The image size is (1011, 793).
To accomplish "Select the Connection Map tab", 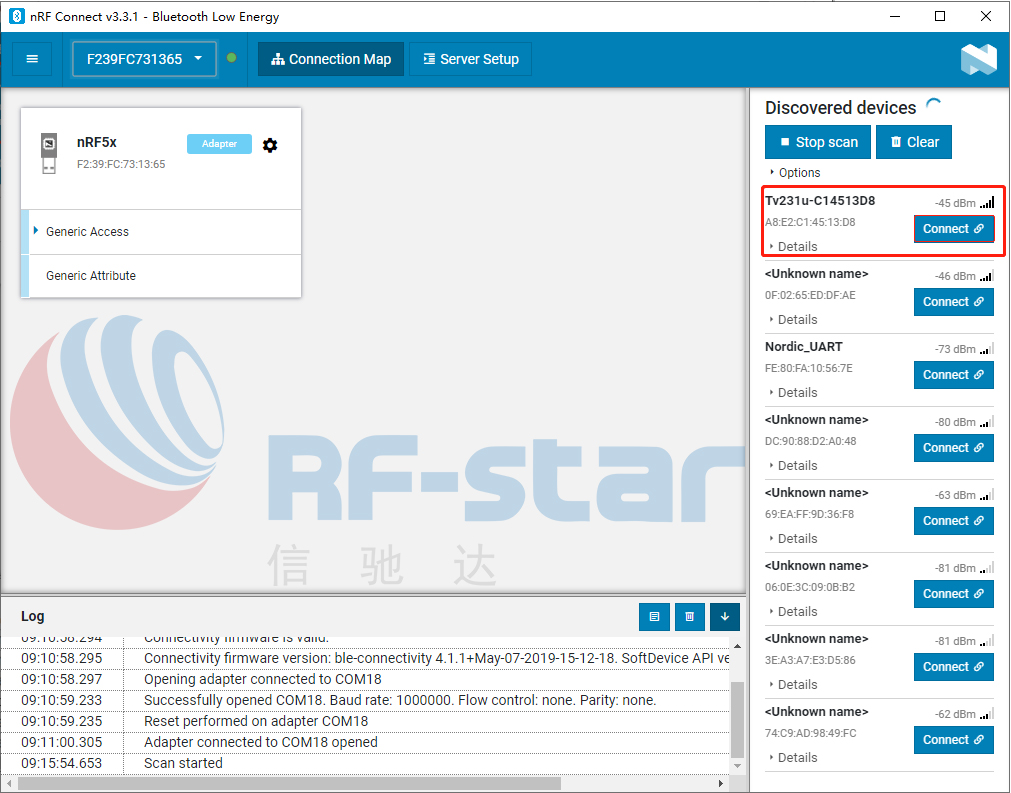I will [330, 59].
